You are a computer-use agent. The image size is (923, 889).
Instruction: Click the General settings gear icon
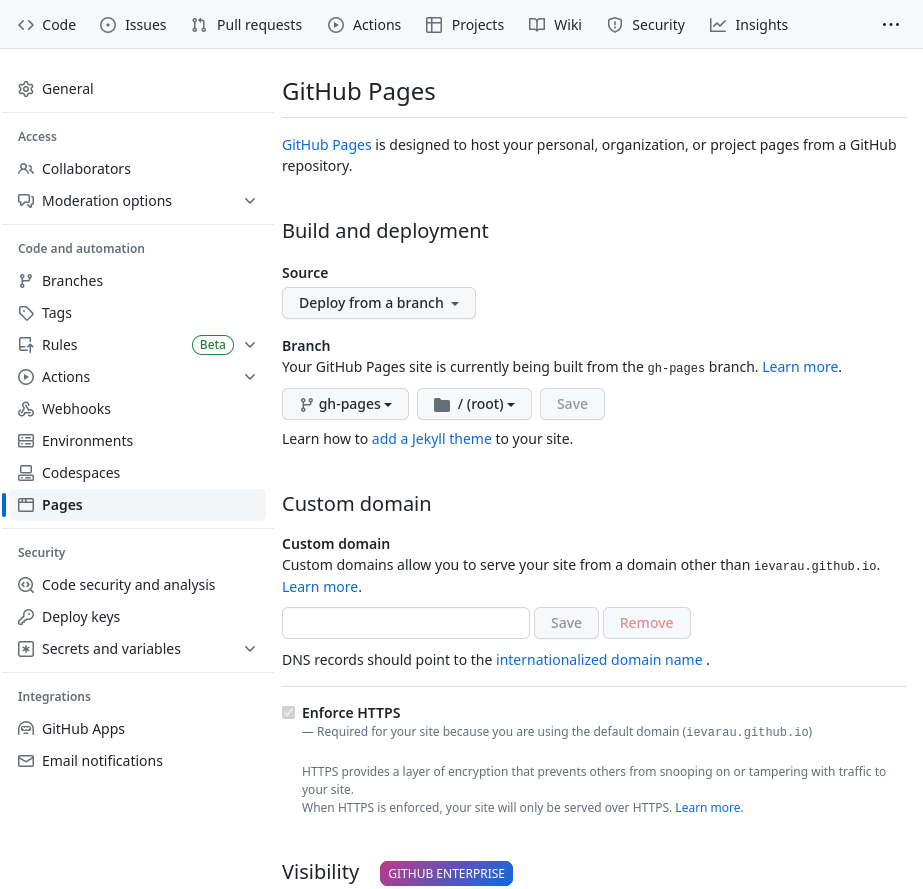(x=26, y=89)
